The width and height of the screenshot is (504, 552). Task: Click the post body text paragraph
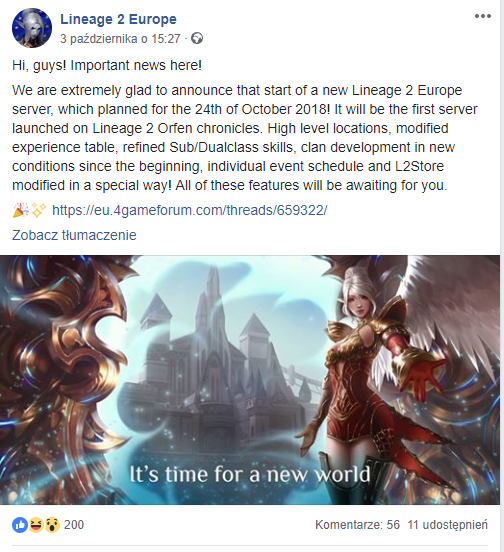pos(245,138)
